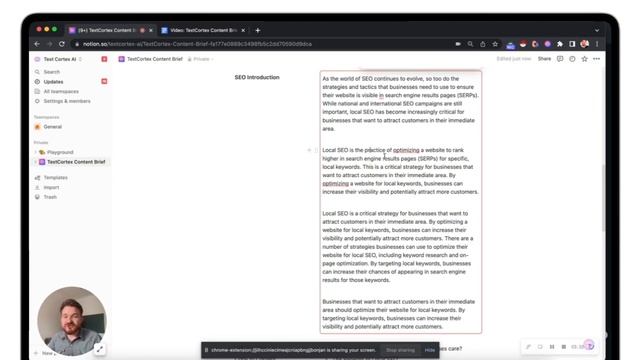Bookmark this page with Chrome star icon
The height and width of the screenshot is (360, 640).
[x=495, y=44]
